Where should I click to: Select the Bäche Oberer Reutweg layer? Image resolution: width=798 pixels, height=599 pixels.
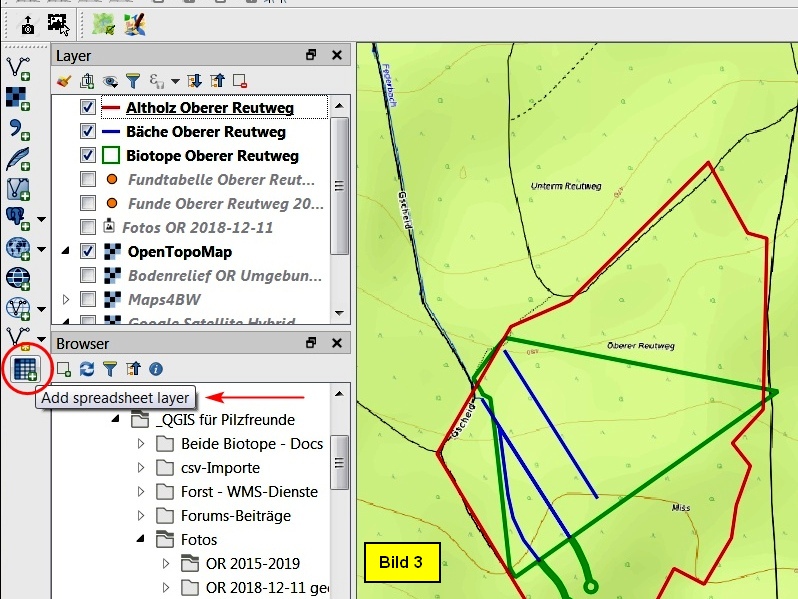click(206, 131)
